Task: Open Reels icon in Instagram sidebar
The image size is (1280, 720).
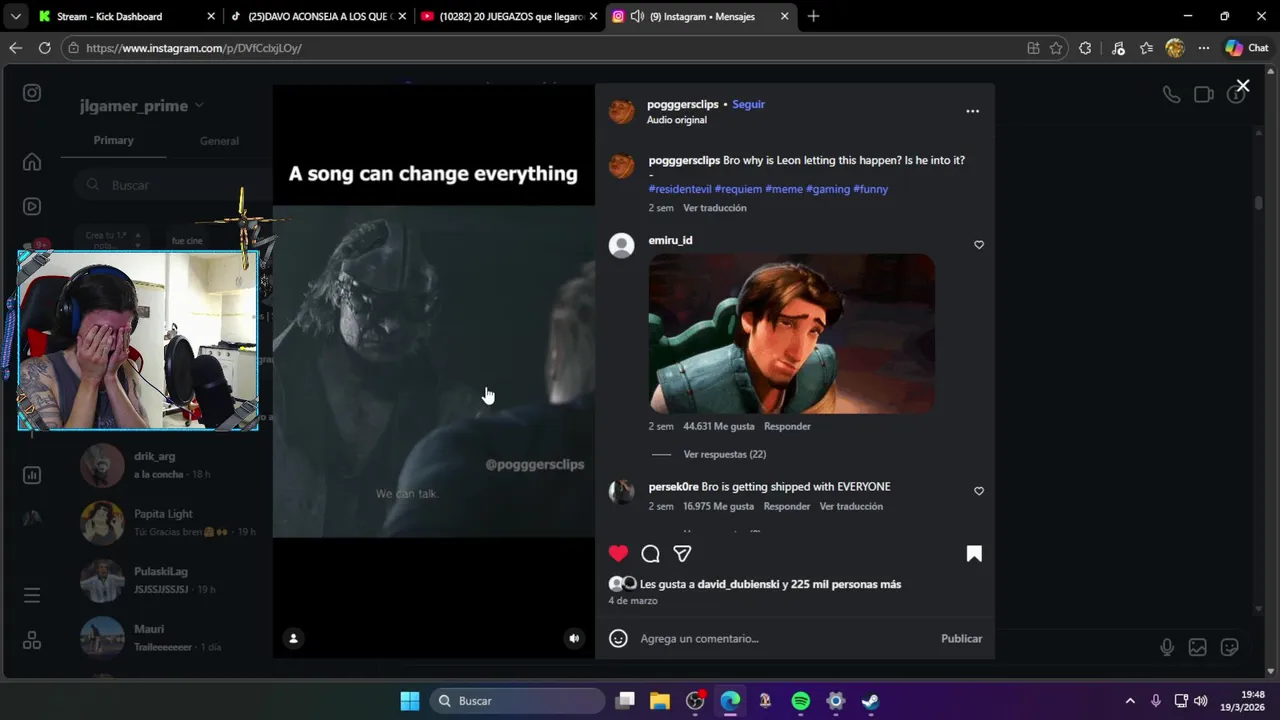Action: pos(32,207)
